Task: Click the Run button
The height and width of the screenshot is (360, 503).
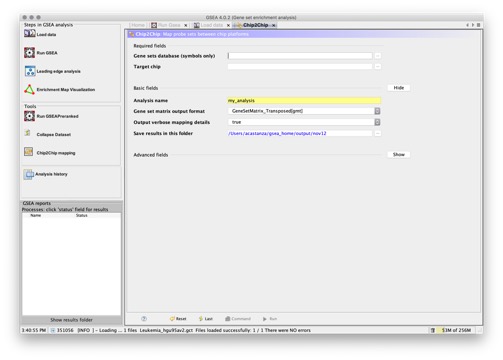Action: (270, 319)
